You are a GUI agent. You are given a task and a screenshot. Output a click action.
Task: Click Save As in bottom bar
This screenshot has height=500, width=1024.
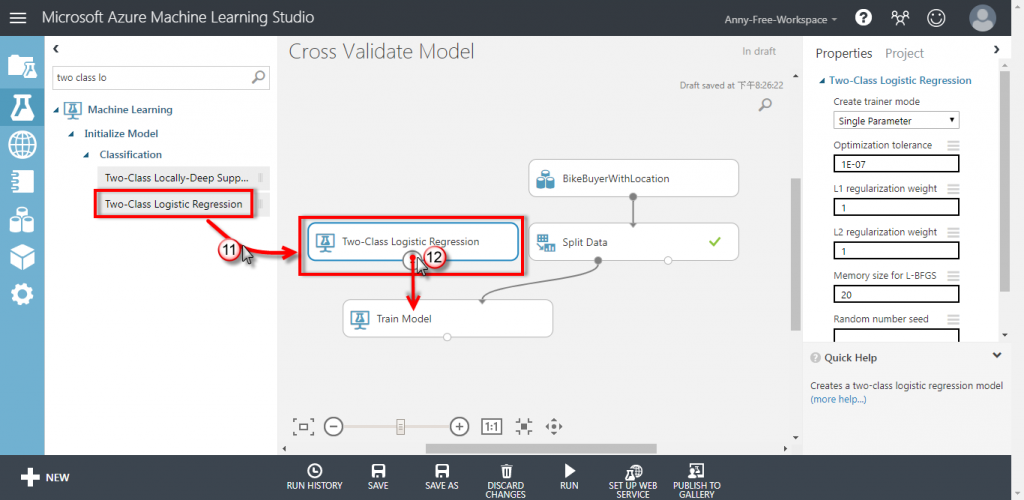442,477
